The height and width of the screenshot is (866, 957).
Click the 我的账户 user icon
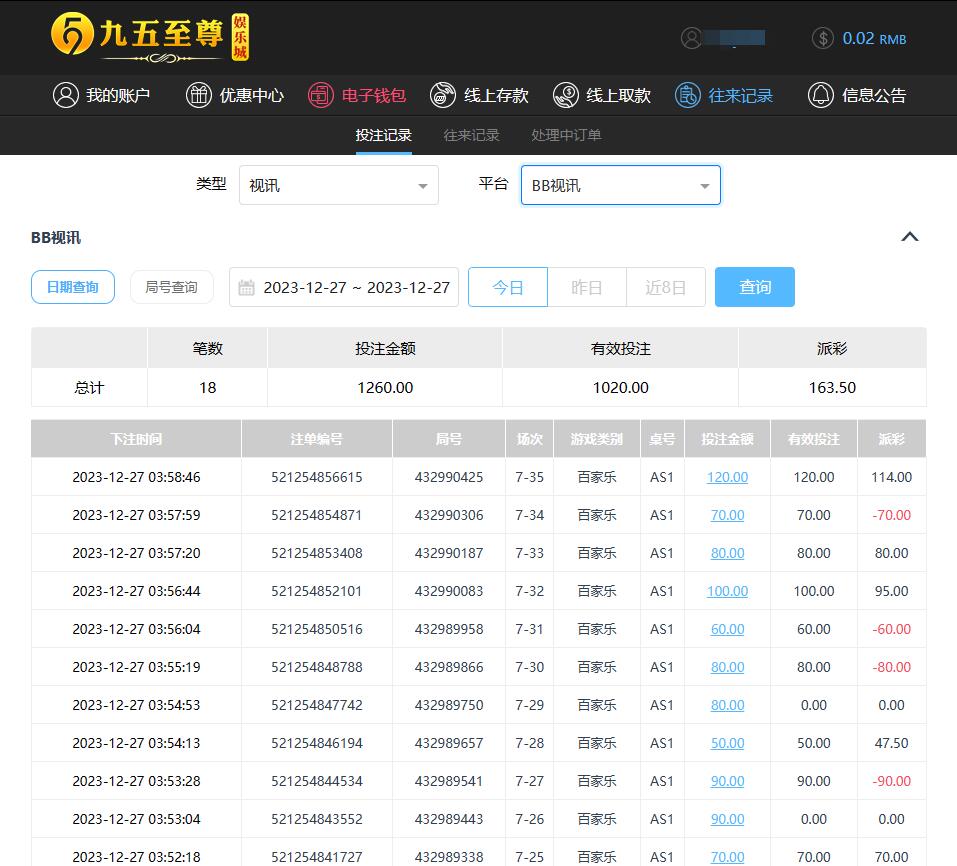pos(66,95)
